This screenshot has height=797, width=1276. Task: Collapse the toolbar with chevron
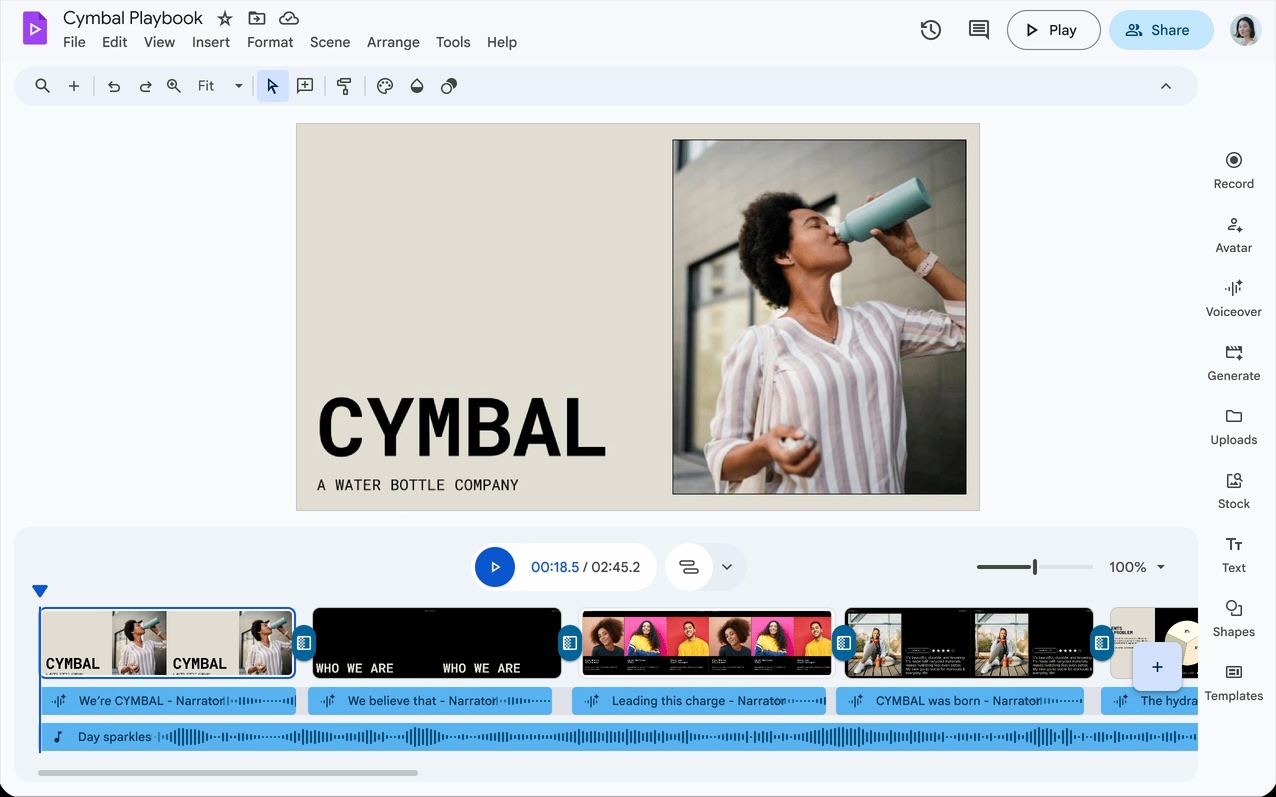[1165, 86]
